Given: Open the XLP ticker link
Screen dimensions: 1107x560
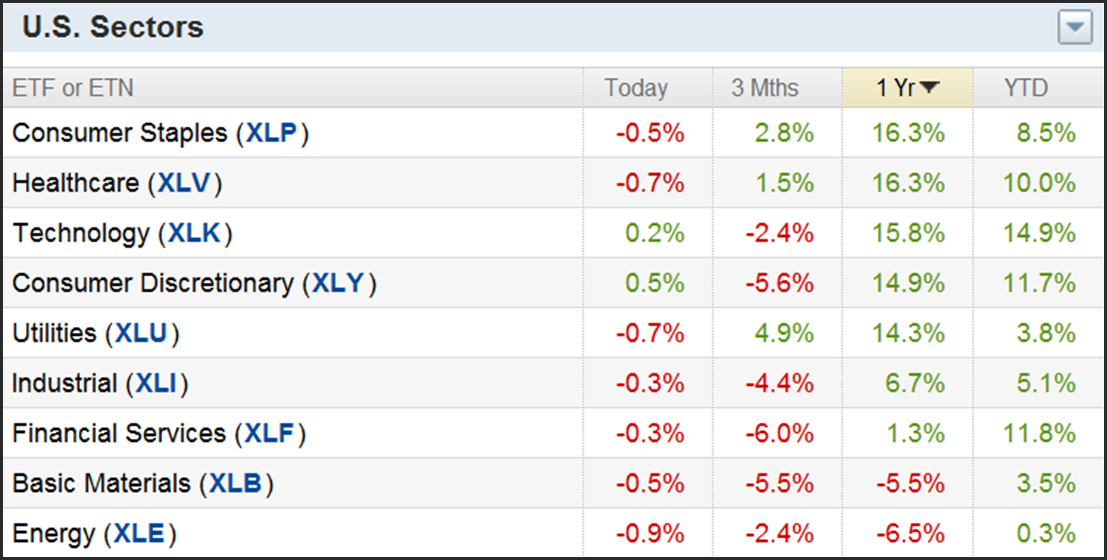Looking at the screenshot, I should (272, 133).
